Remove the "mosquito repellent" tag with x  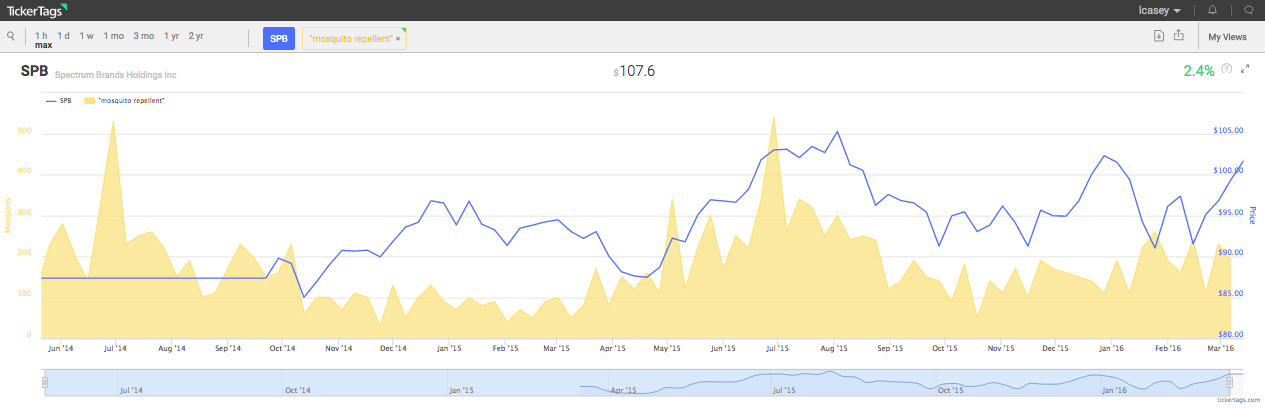pos(398,38)
